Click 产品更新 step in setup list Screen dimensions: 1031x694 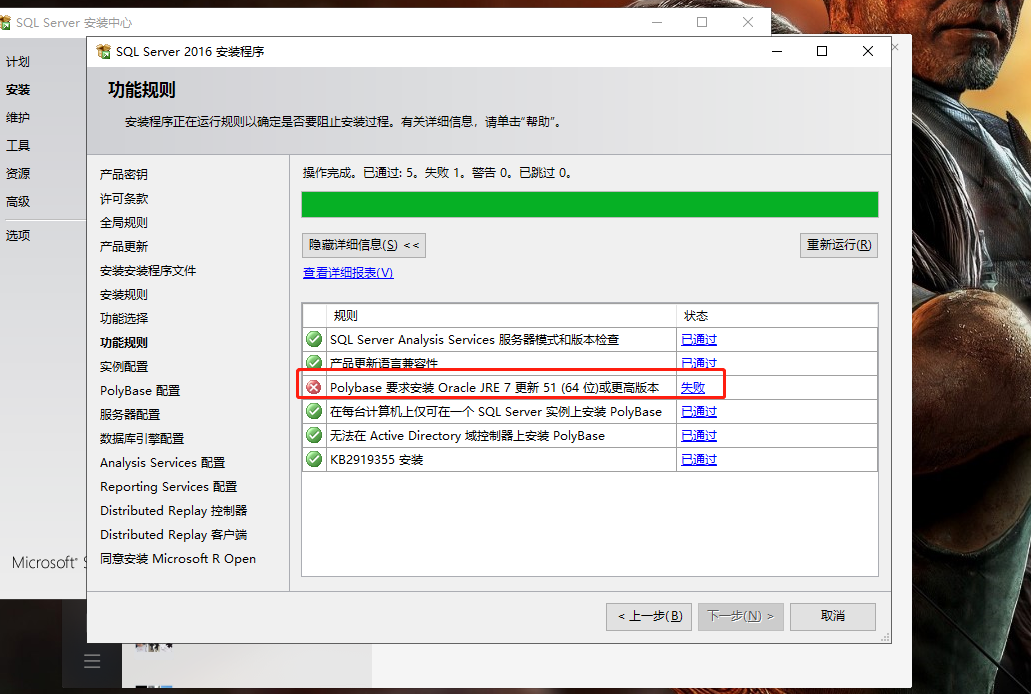tap(124, 247)
